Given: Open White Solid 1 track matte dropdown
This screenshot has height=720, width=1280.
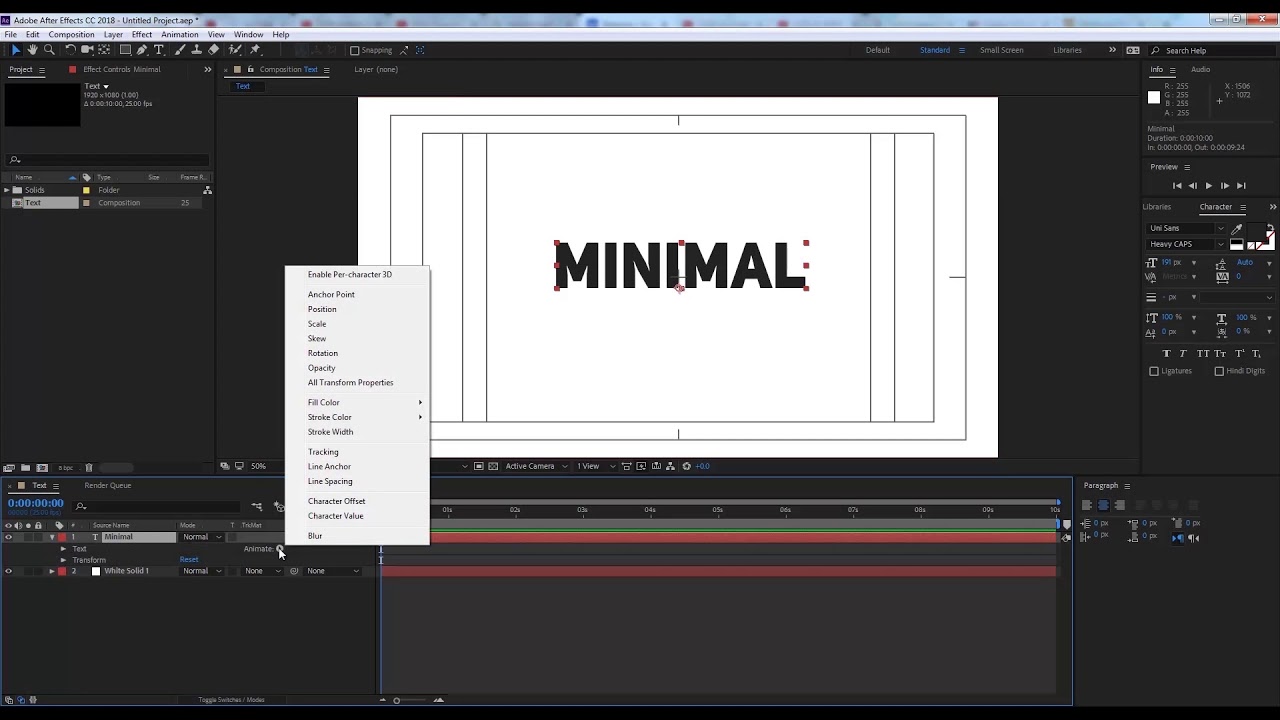Looking at the screenshot, I should (264, 571).
